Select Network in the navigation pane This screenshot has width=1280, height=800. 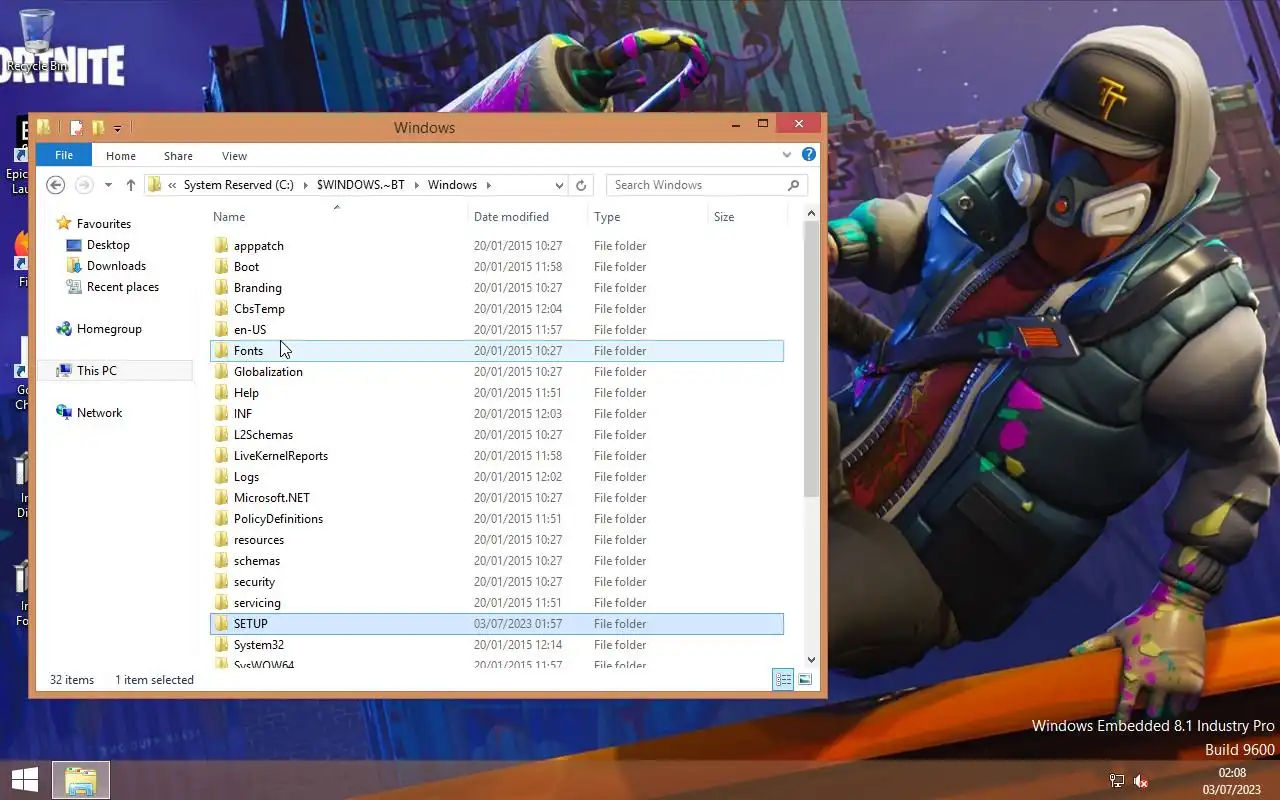100,413
